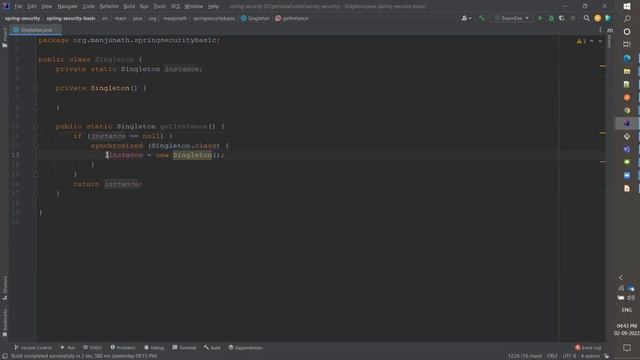Click the Stop icon in toolbar
Viewport: 640px width, 360px height.
tap(573, 18)
